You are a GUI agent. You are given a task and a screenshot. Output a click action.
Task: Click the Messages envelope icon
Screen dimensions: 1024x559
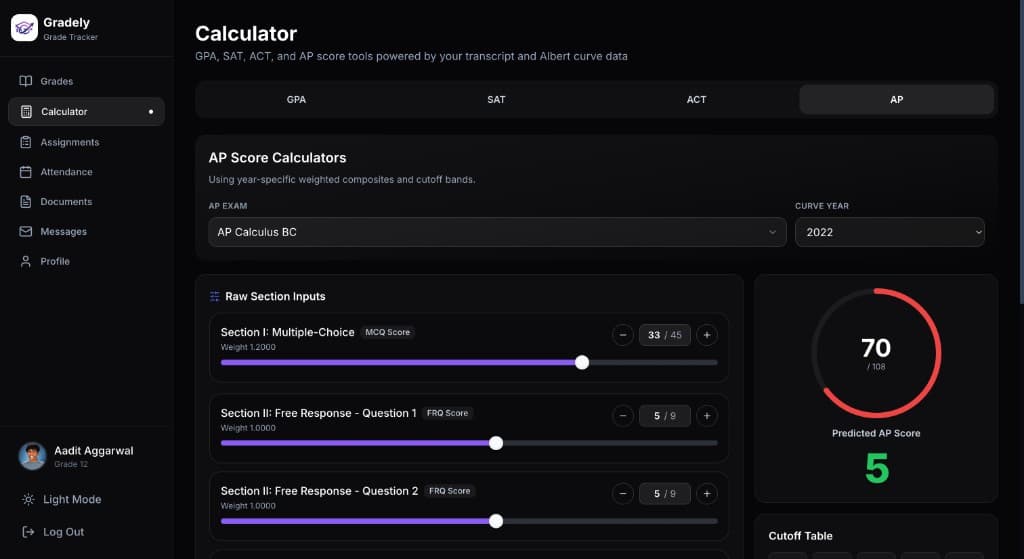point(25,231)
